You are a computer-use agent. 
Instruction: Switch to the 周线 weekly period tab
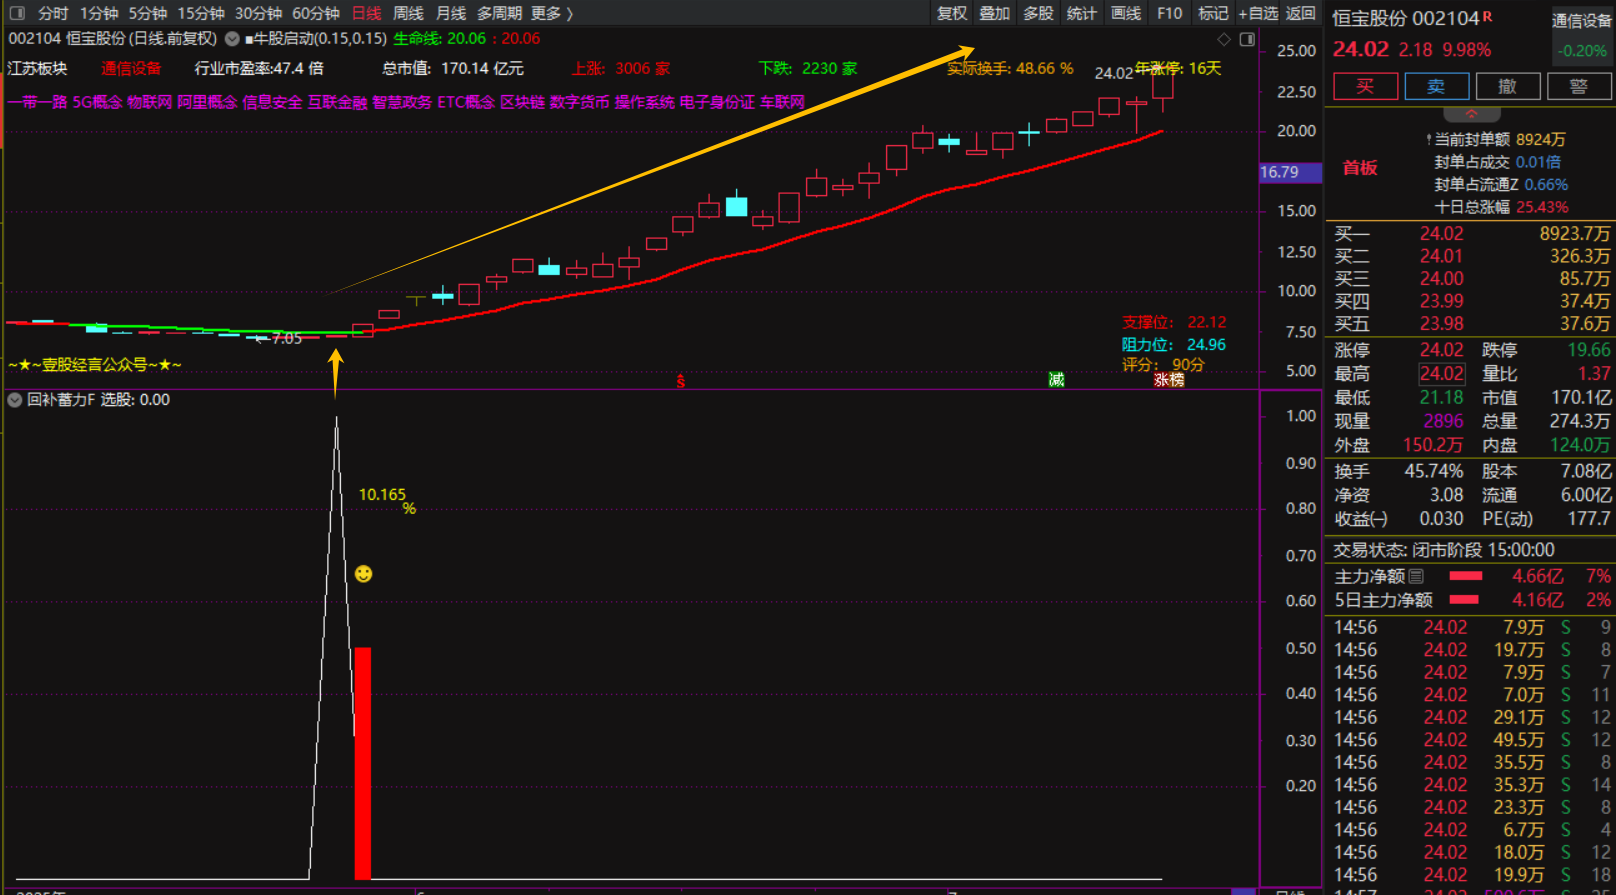tap(408, 13)
